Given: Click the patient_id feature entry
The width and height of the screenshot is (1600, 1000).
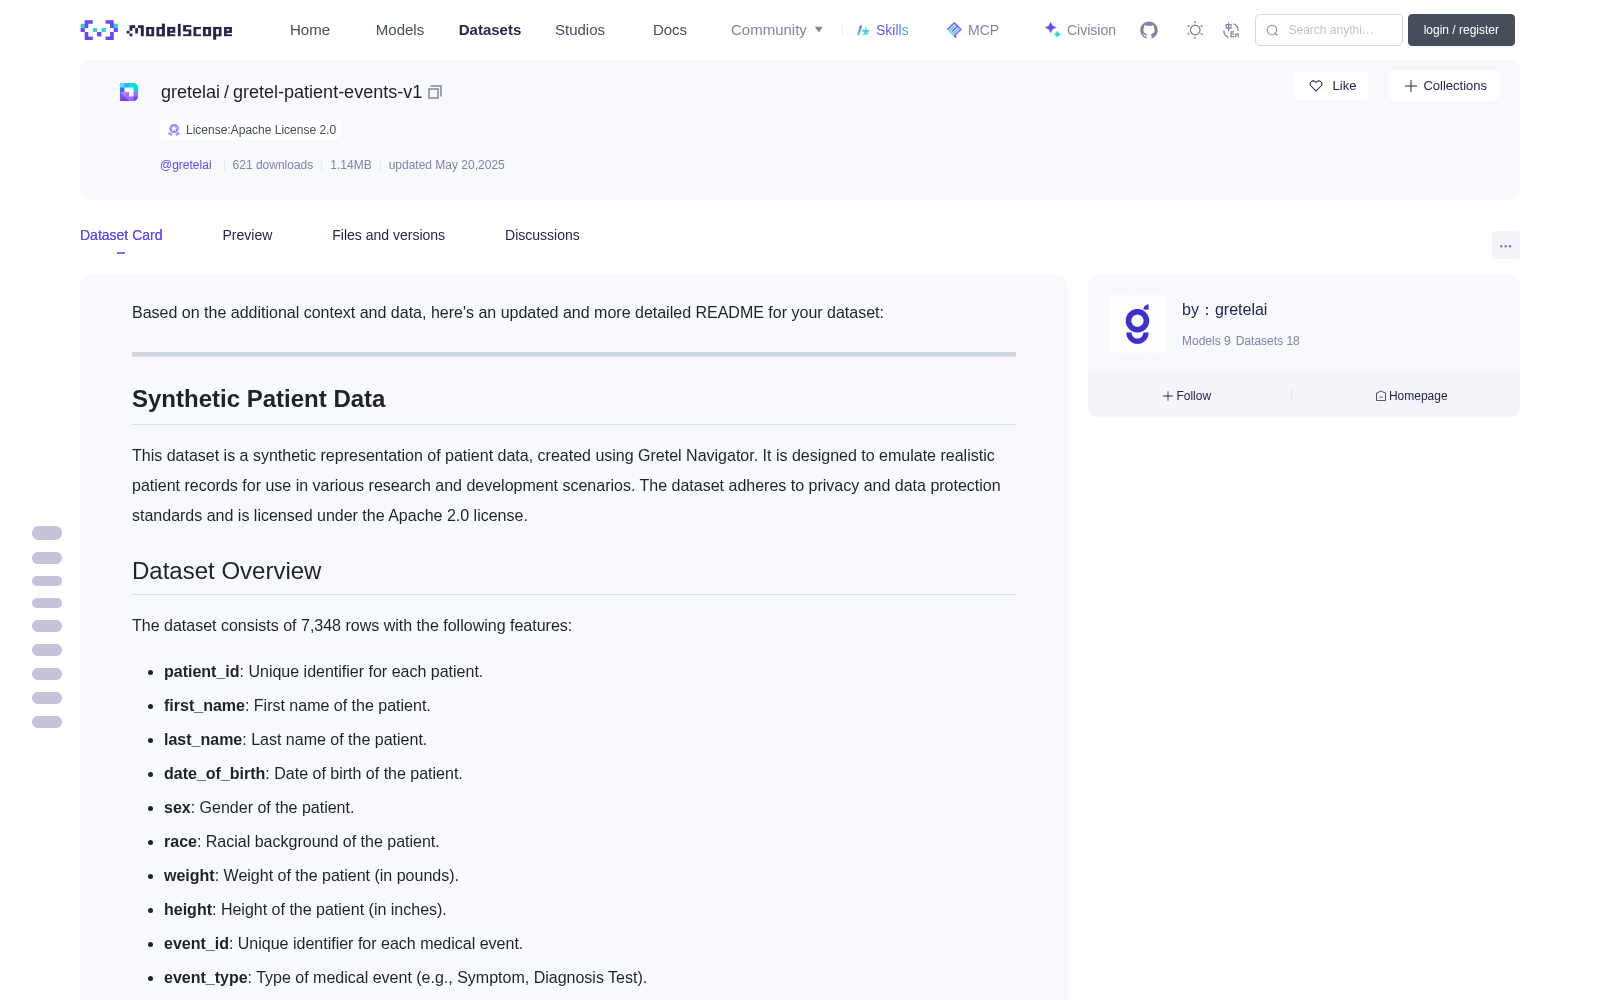Looking at the screenshot, I should coord(323,672).
